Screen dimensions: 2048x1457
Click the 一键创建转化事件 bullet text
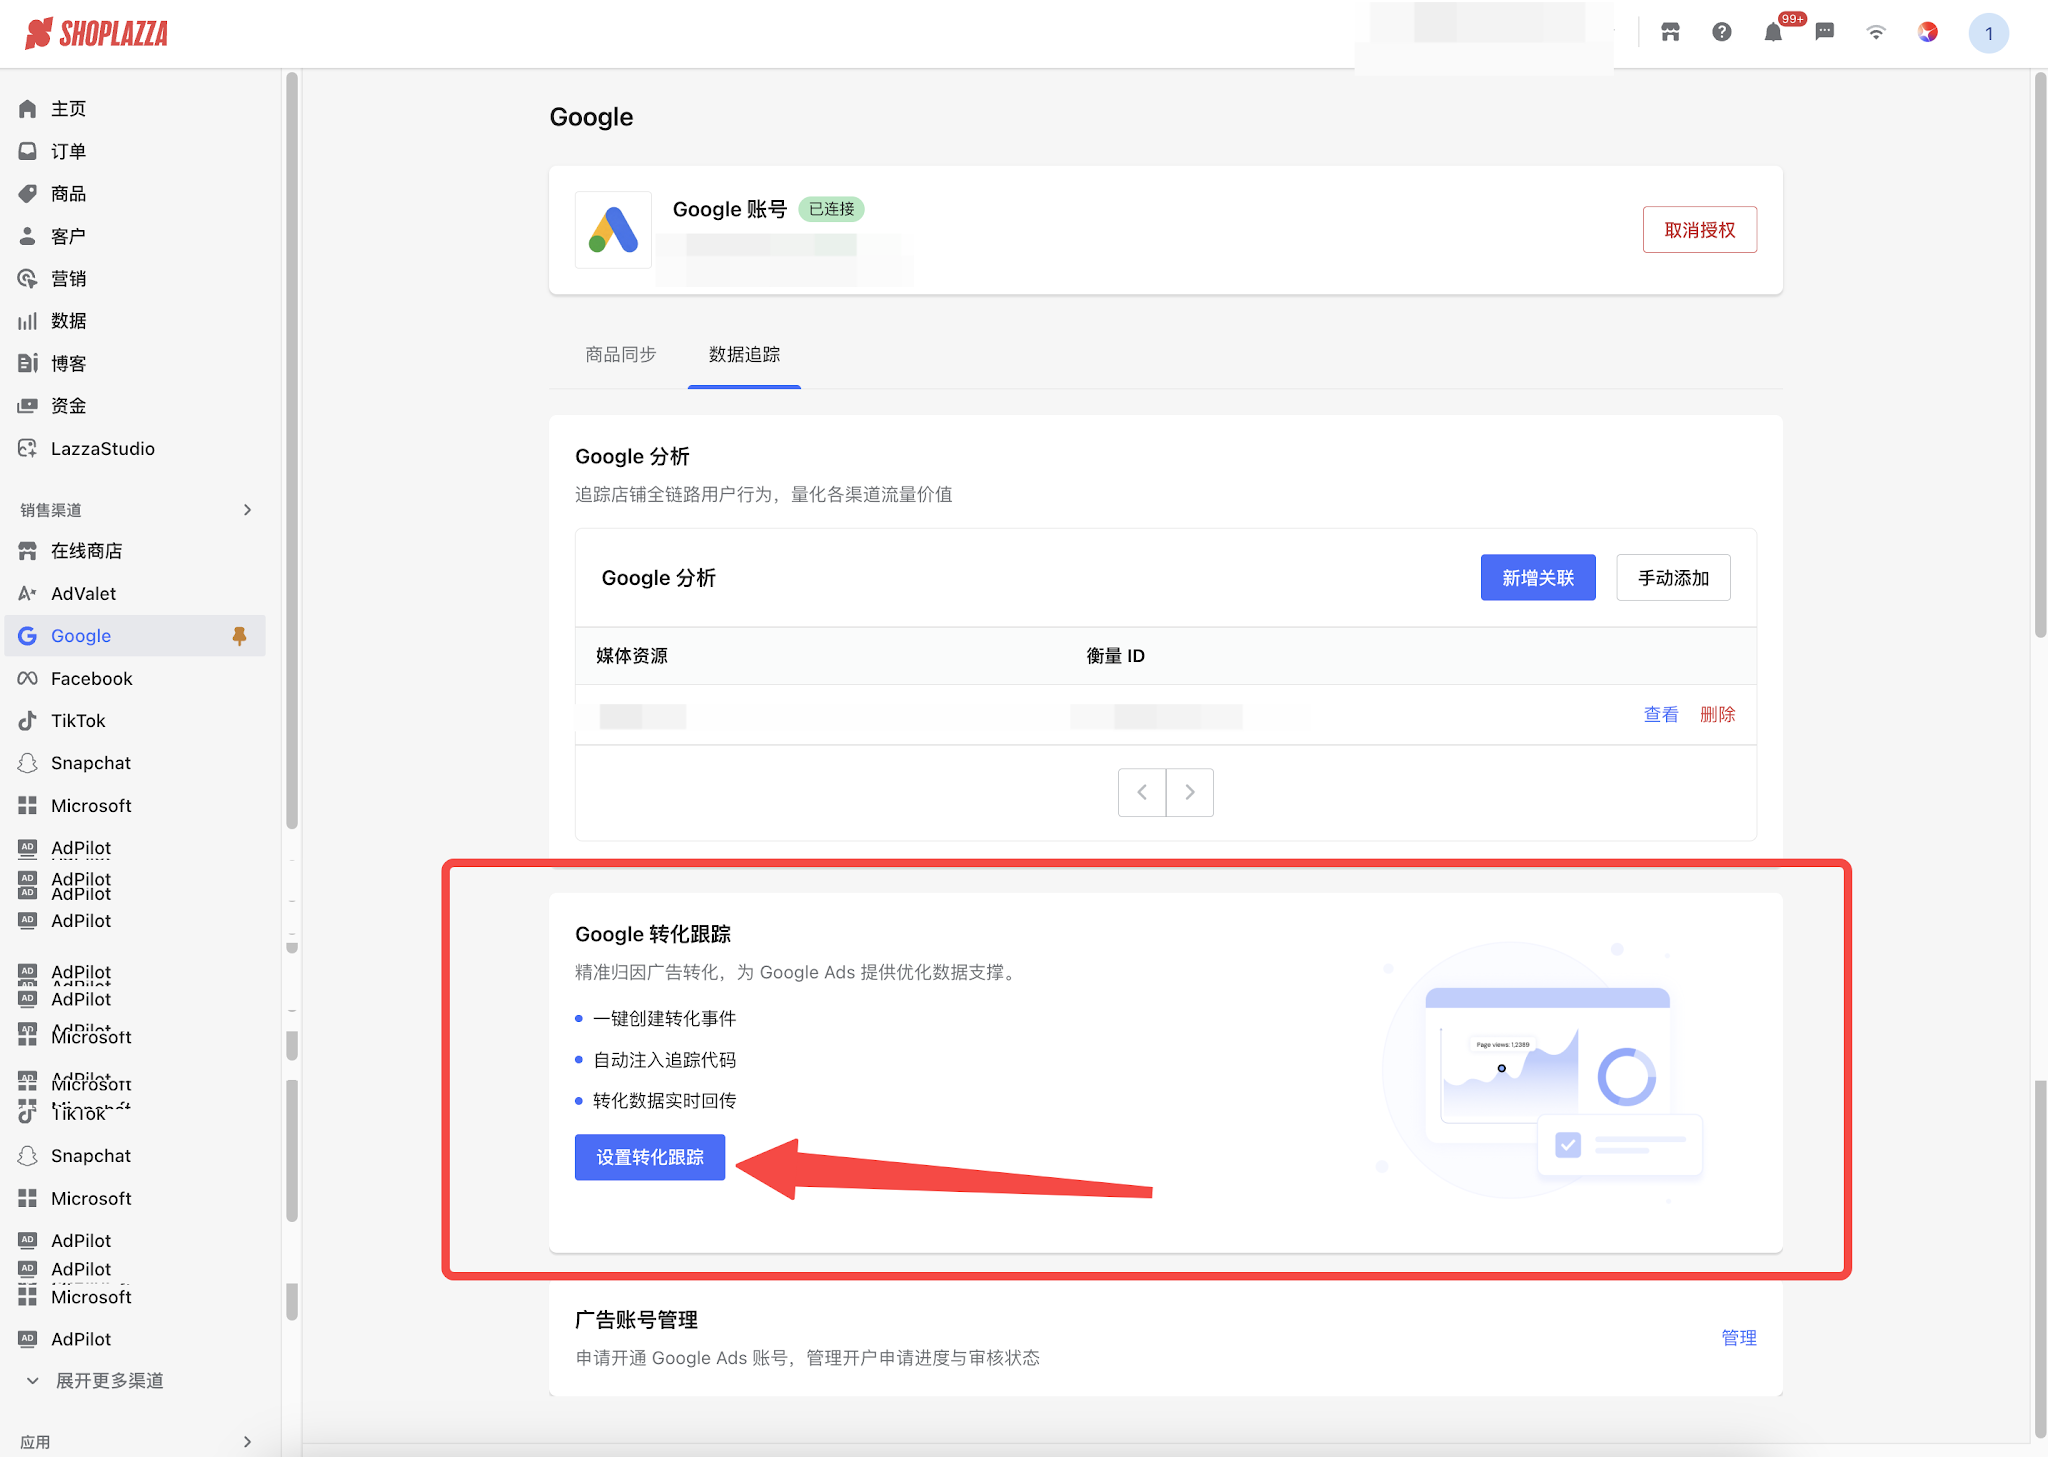pos(664,1018)
